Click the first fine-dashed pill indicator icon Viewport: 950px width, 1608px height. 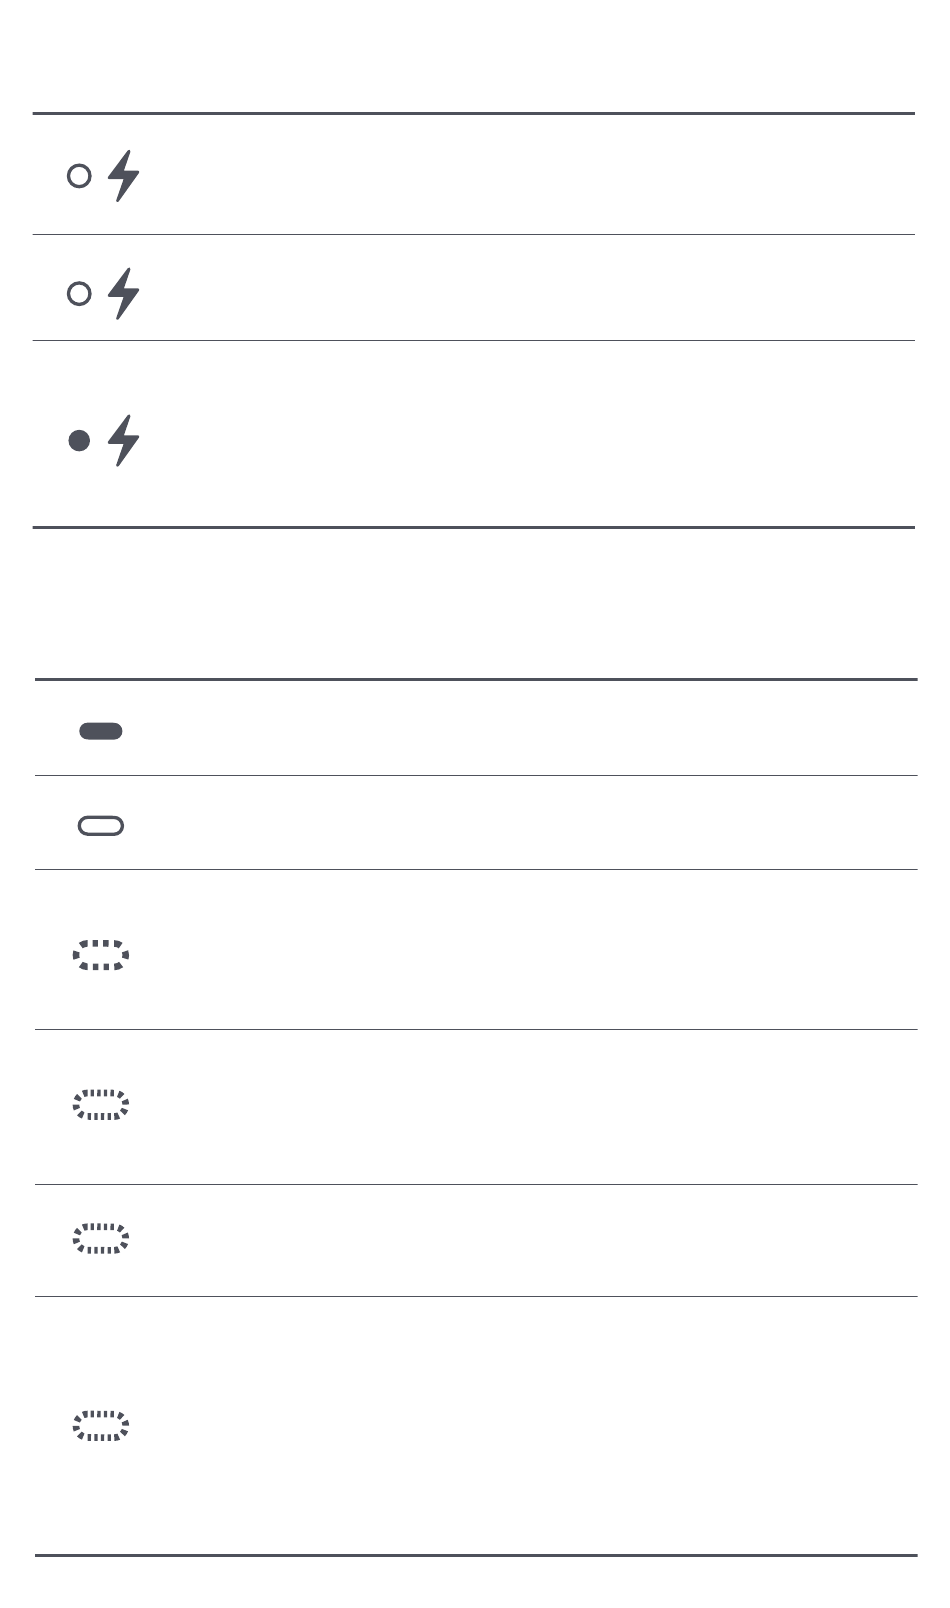click(x=101, y=1105)
